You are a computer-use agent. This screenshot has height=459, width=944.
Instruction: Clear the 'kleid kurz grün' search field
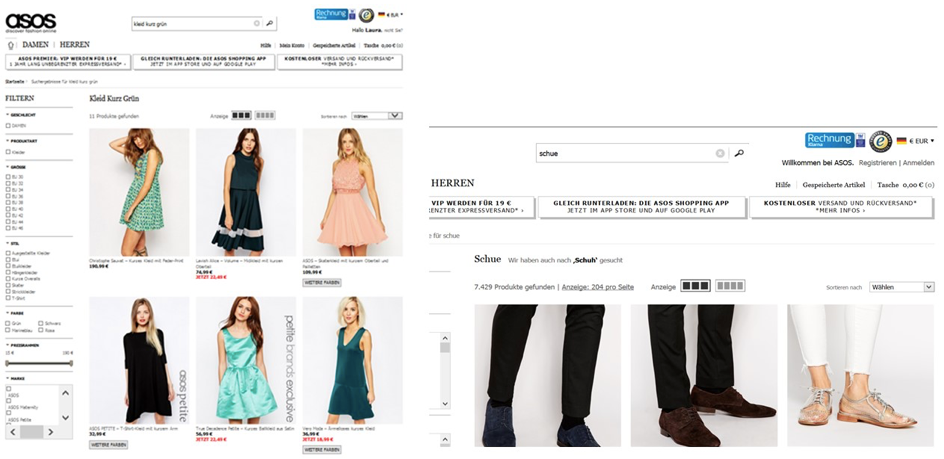pos(256,23)
